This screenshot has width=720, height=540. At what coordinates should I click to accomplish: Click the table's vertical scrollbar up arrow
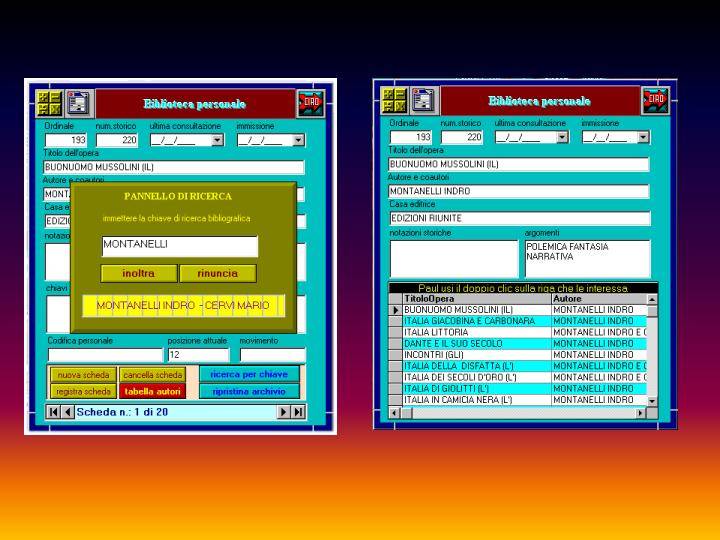652,299
